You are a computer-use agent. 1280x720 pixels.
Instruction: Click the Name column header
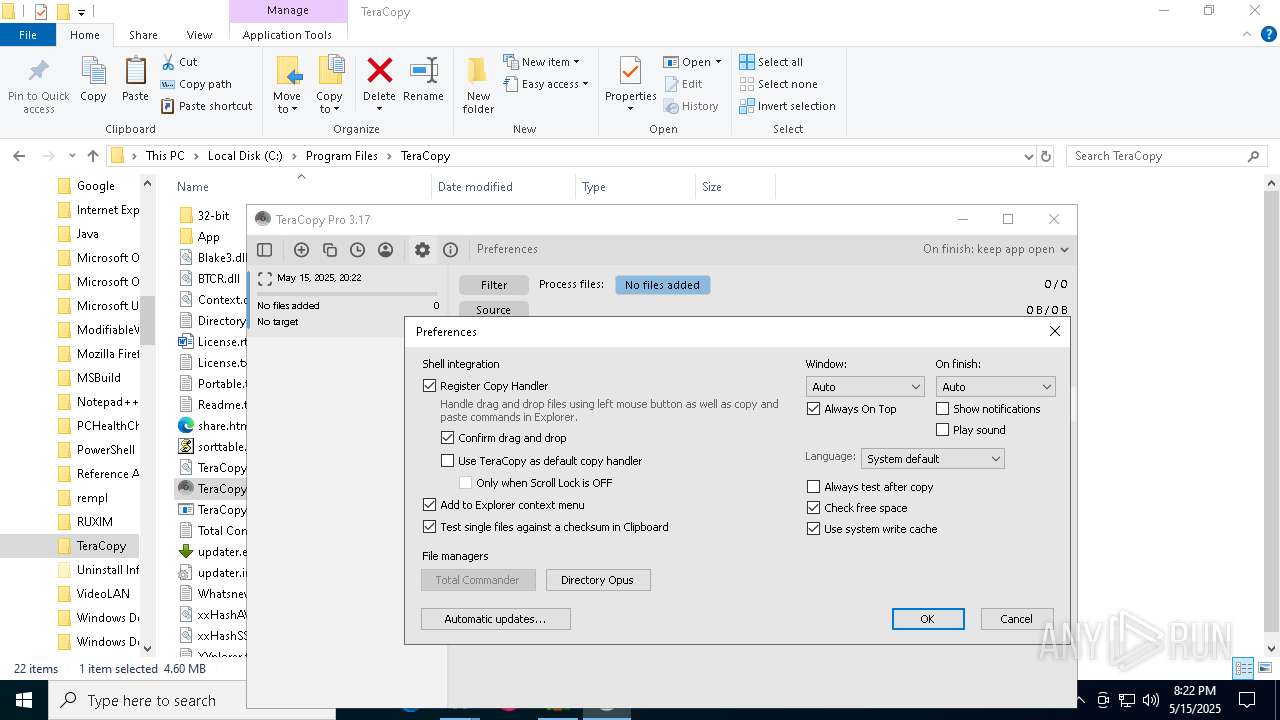(x=193, y=187)
